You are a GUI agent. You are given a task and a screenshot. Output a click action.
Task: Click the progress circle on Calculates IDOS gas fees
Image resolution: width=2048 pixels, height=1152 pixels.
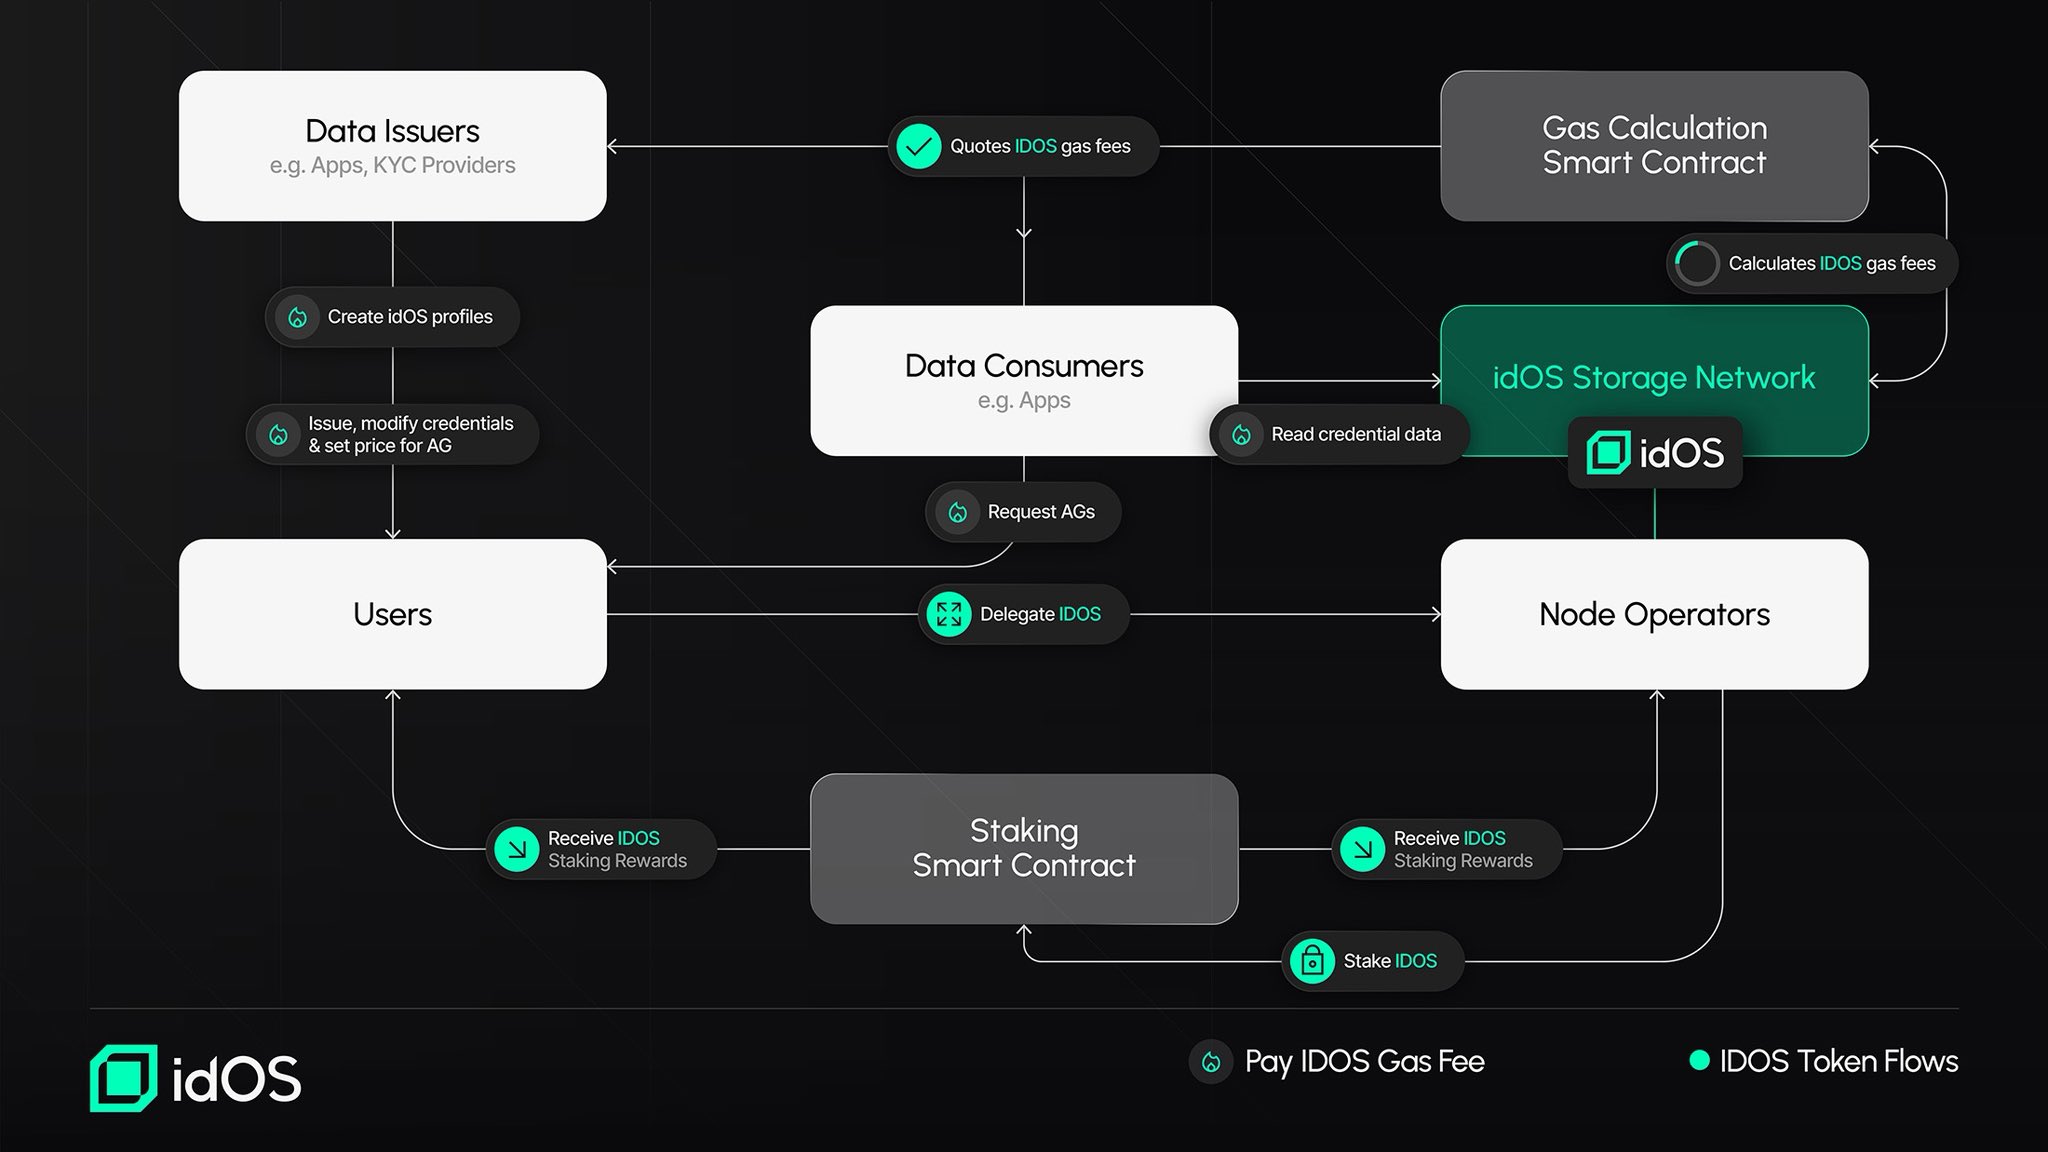click(x=1695, y=263)
